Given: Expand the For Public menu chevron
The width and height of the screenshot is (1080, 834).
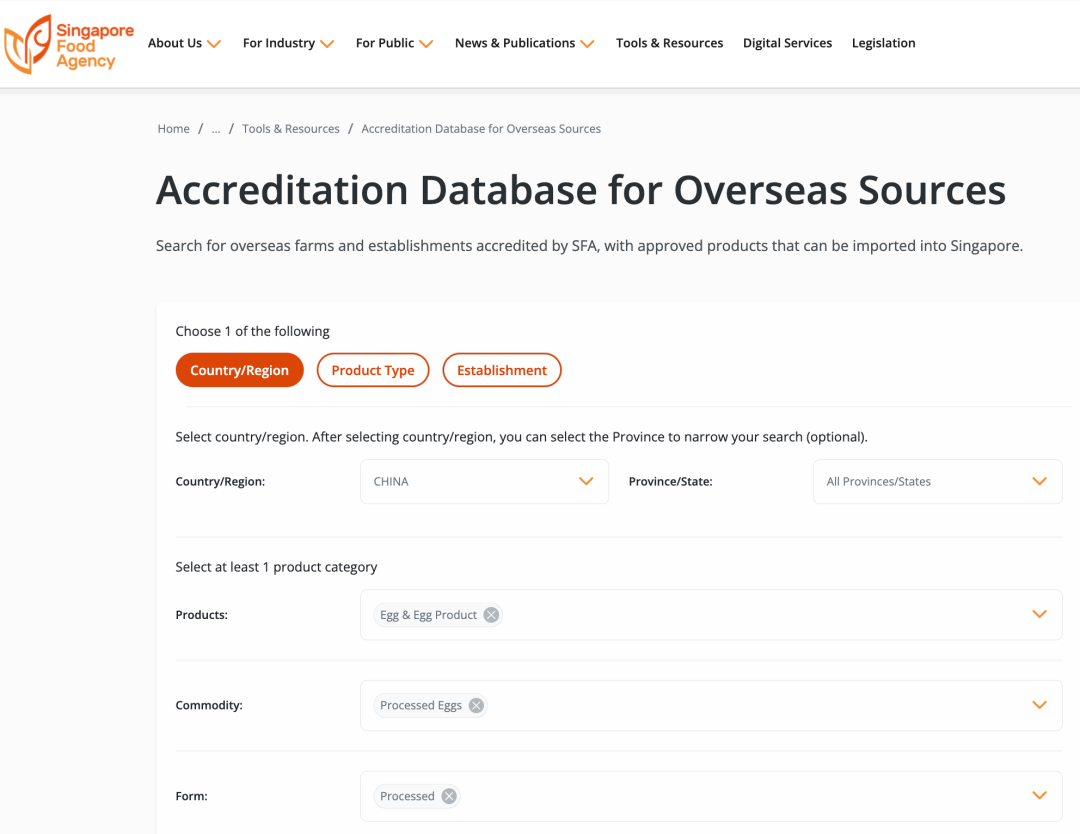Looking at the screenshot, I should pos(426,44).
